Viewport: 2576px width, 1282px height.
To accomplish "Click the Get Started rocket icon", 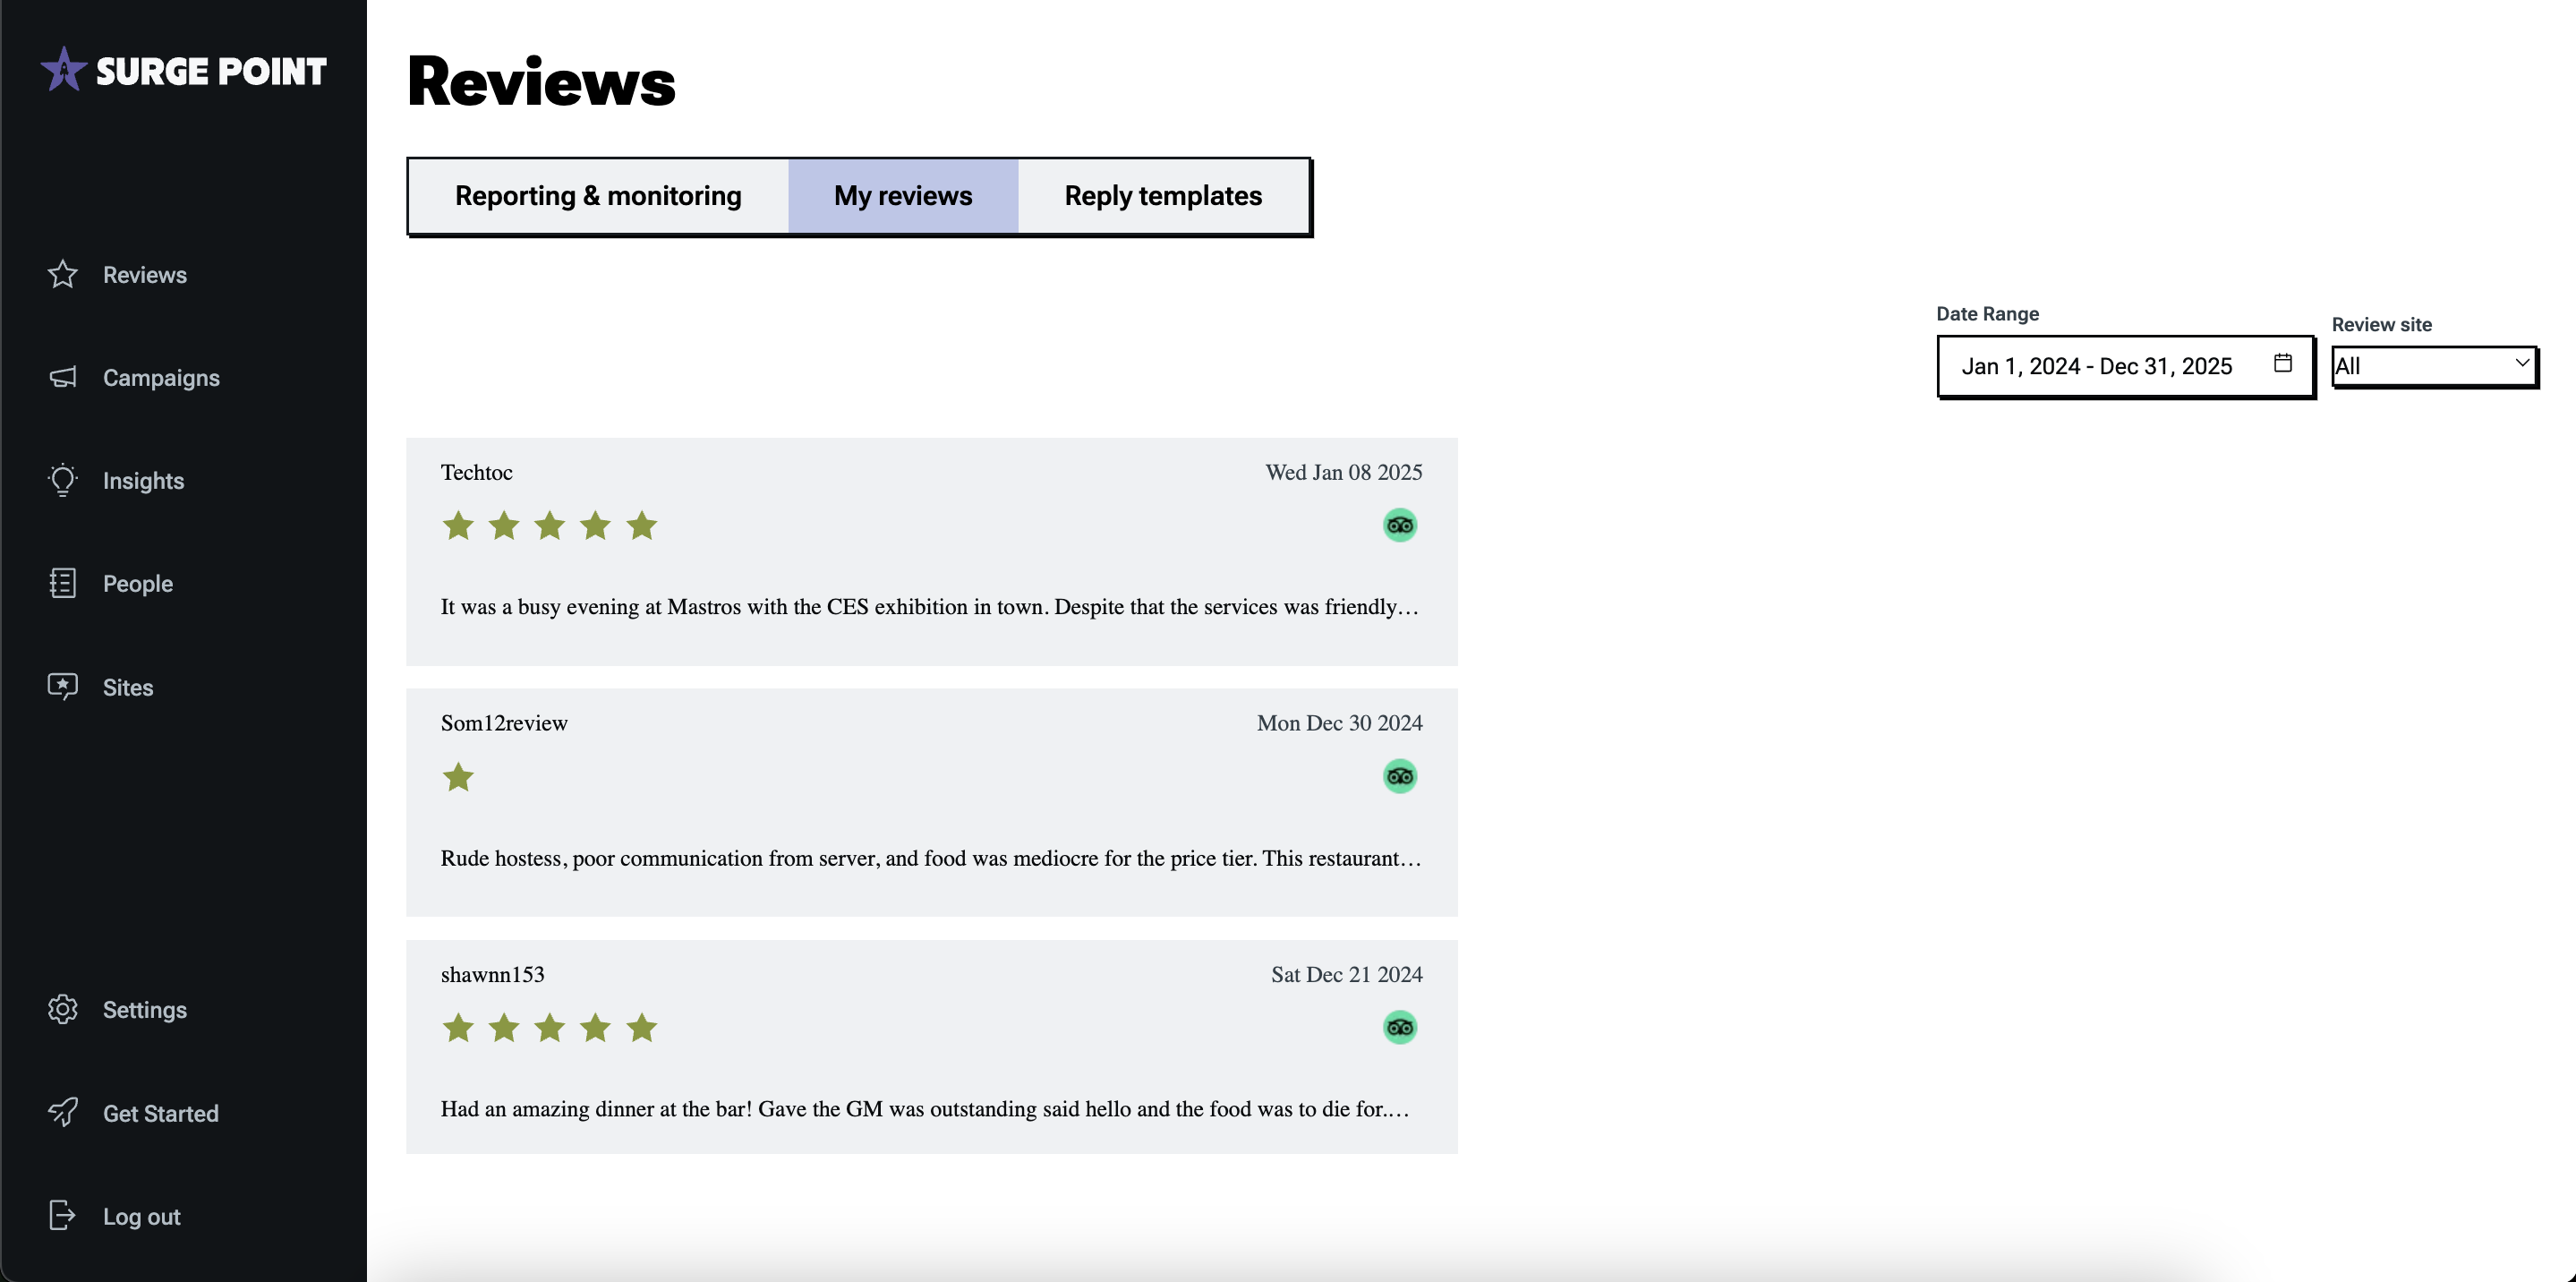I will pos(62,1112).
